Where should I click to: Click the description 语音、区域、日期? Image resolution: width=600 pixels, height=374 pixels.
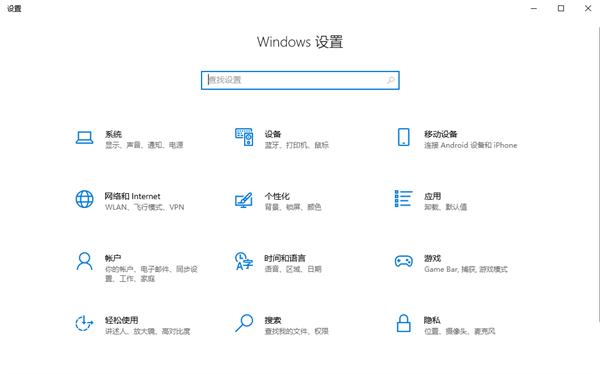click(x=293, y=269)
